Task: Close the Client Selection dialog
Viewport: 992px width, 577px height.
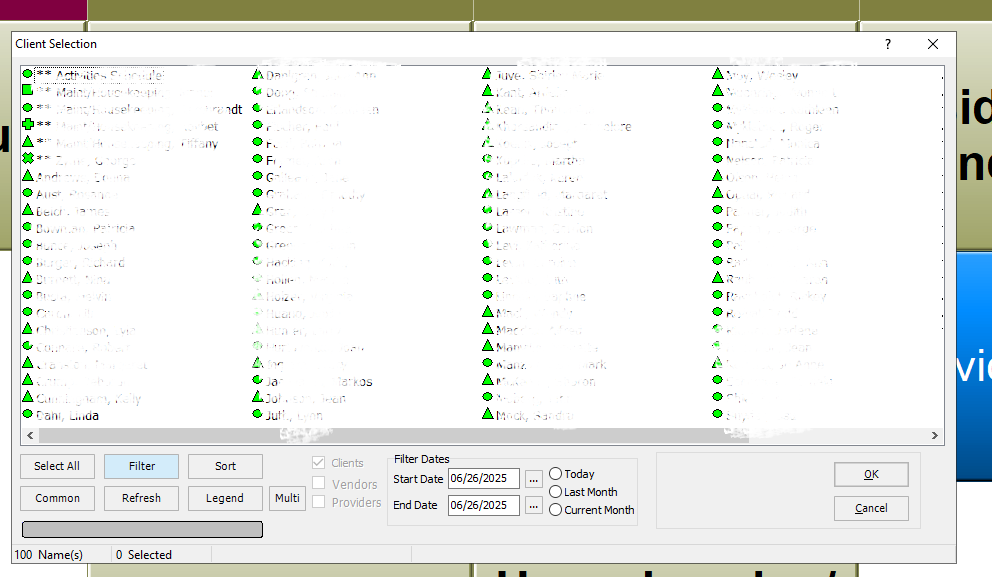Action: coord(933,44)
